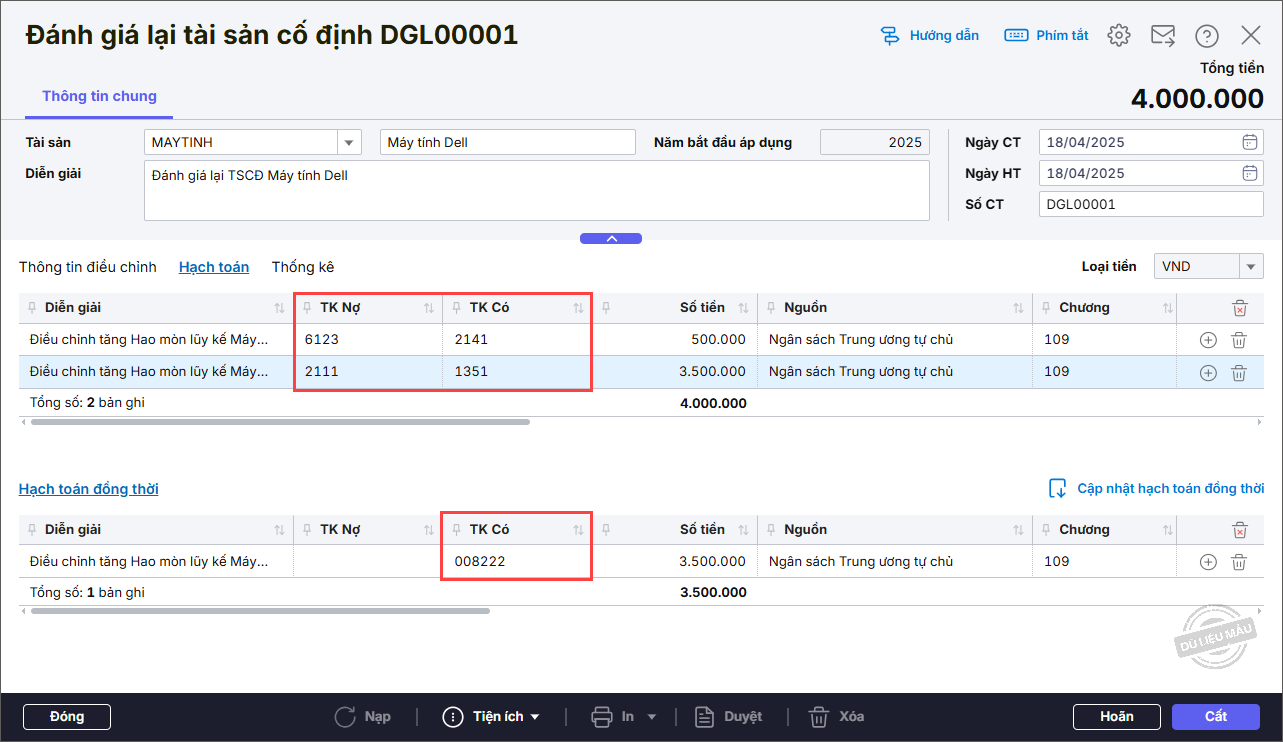
Task: Collapse the general info panel chevron
Action: (x=611, y=239)
